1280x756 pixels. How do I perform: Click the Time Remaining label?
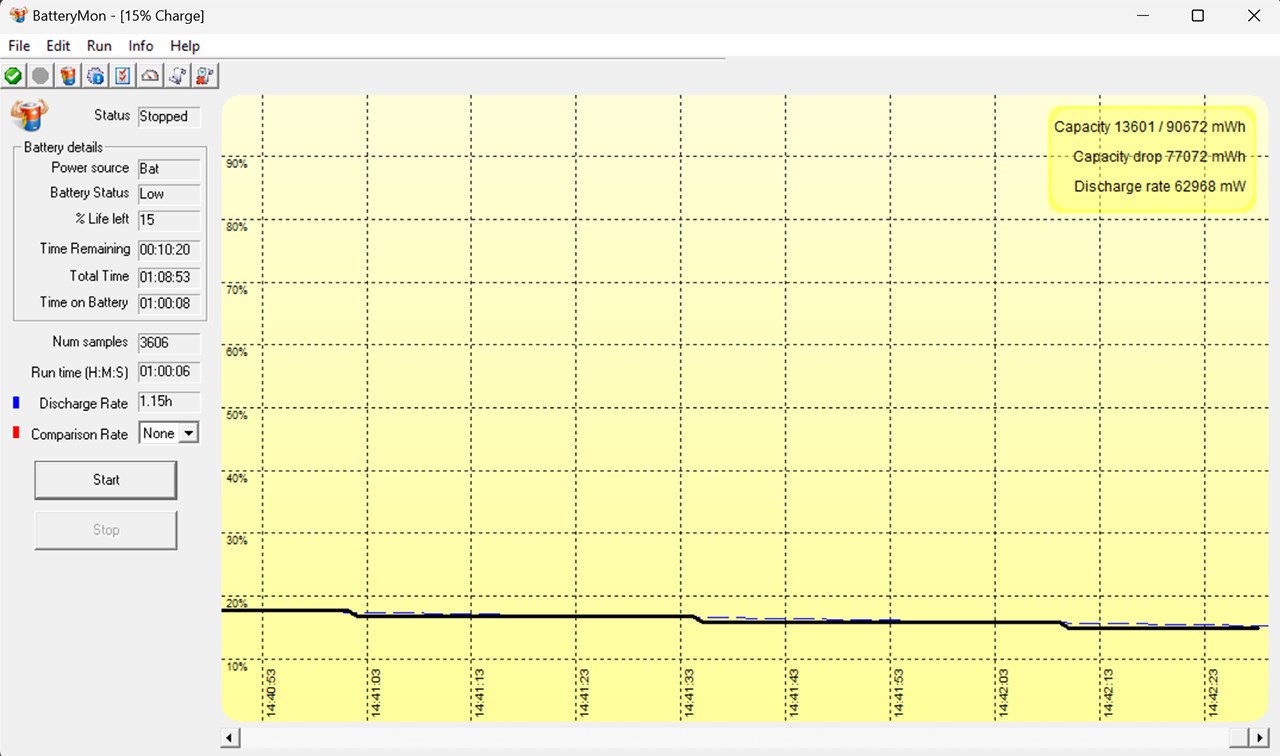pyautogui.click(x=85, y=249)
